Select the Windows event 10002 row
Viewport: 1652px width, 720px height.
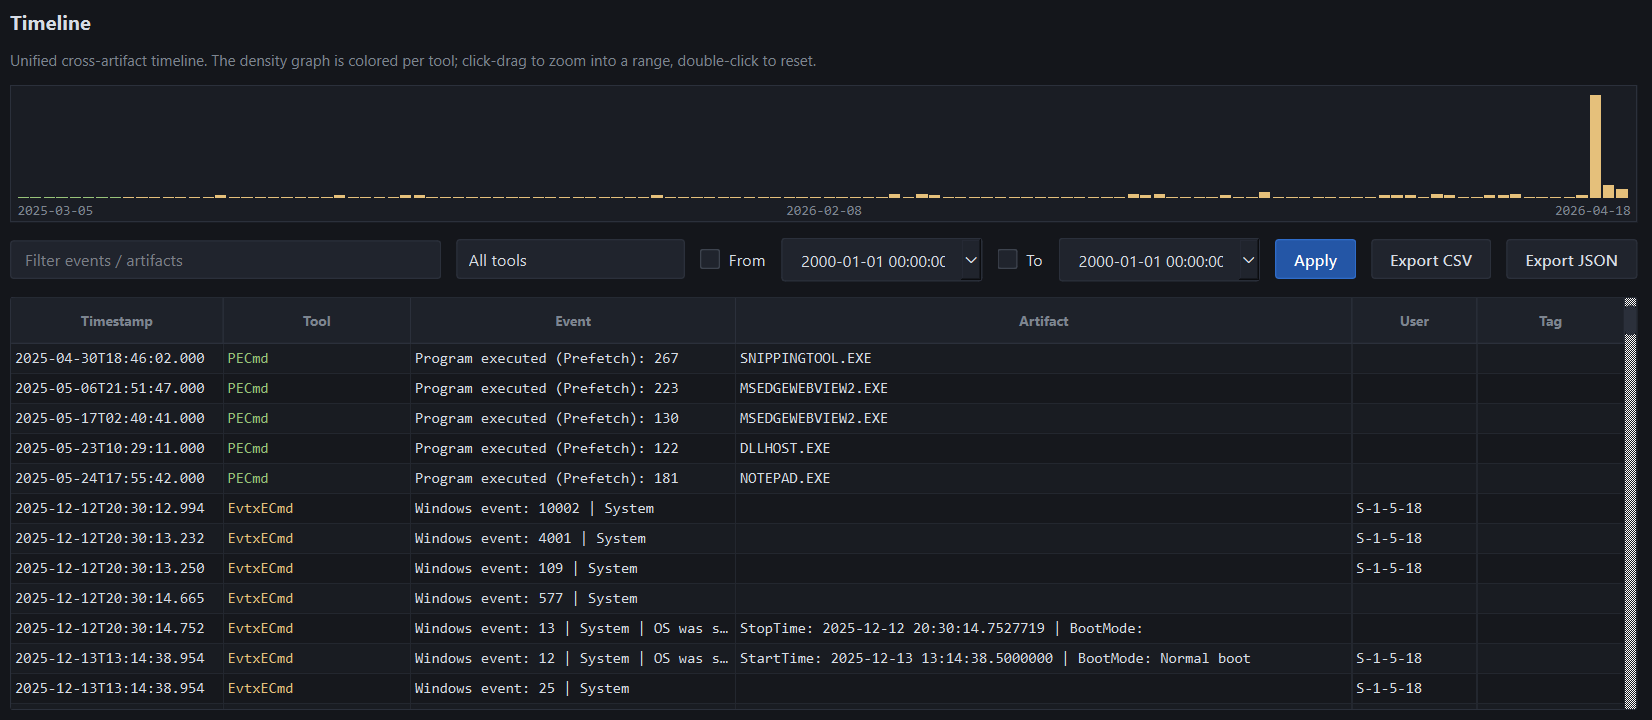coord(818,508)
